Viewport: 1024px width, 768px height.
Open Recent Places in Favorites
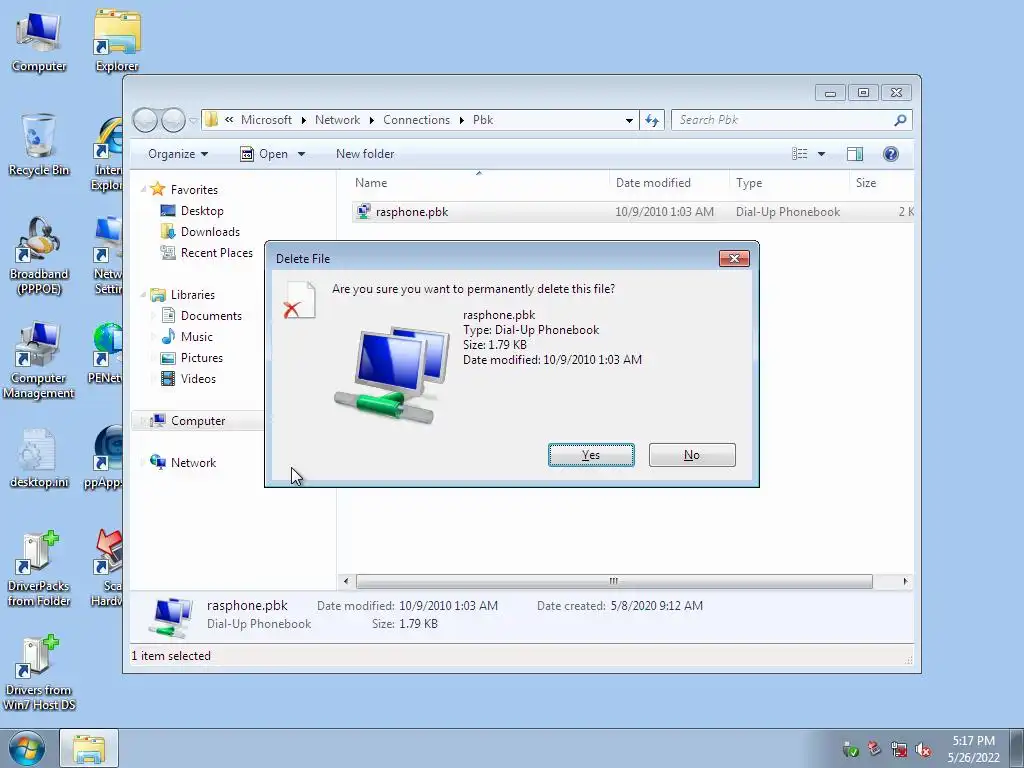tap(217, 253)
